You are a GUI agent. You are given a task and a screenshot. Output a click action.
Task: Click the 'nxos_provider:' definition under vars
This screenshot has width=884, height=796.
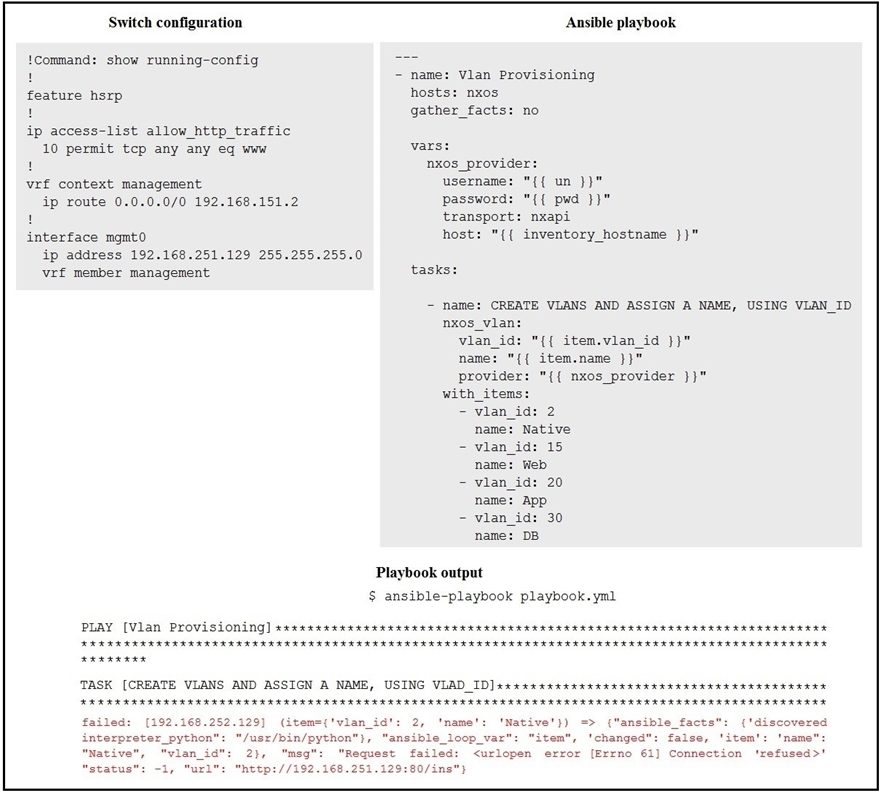pos(483,163)
